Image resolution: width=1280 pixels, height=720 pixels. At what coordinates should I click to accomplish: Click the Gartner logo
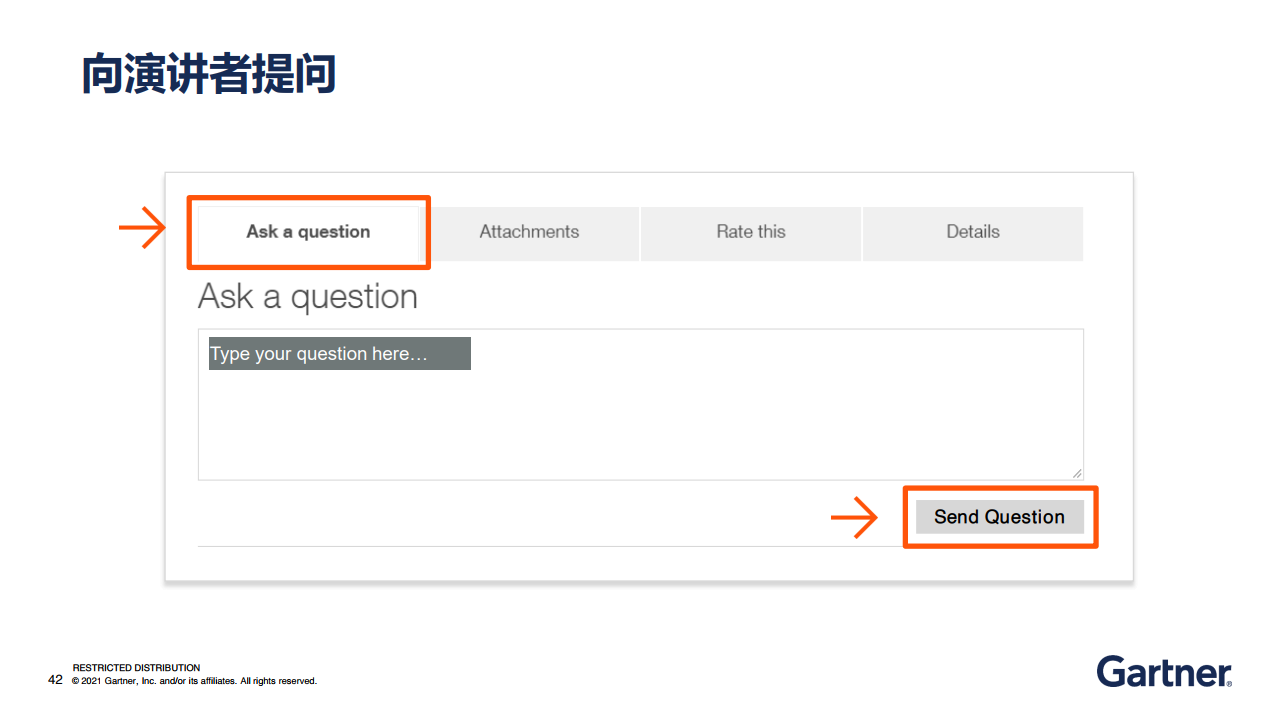(x=1162, y=672)
